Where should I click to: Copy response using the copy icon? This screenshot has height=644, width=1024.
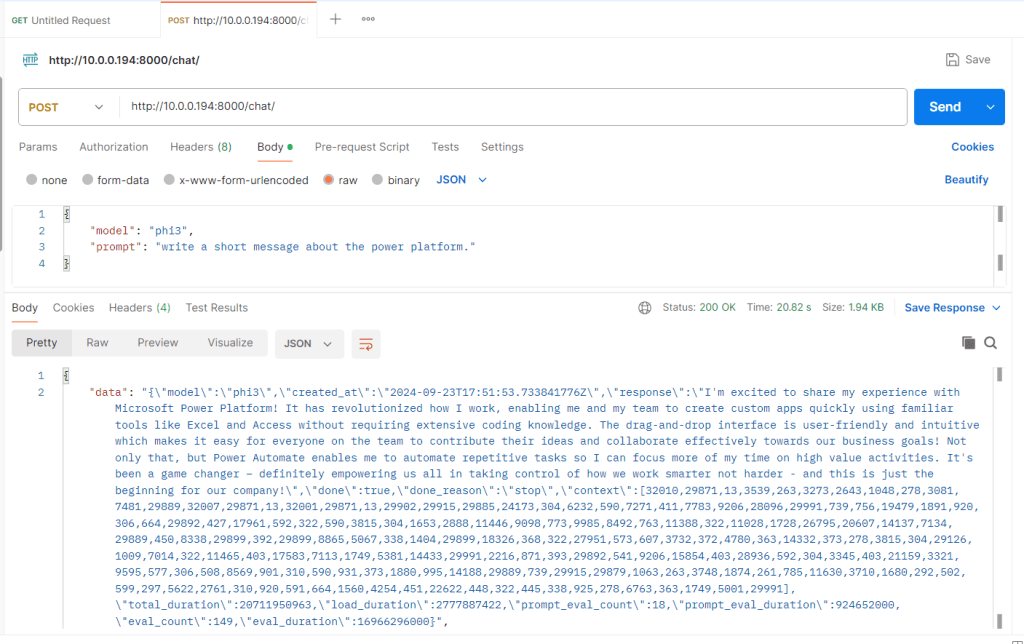[968, 343]
